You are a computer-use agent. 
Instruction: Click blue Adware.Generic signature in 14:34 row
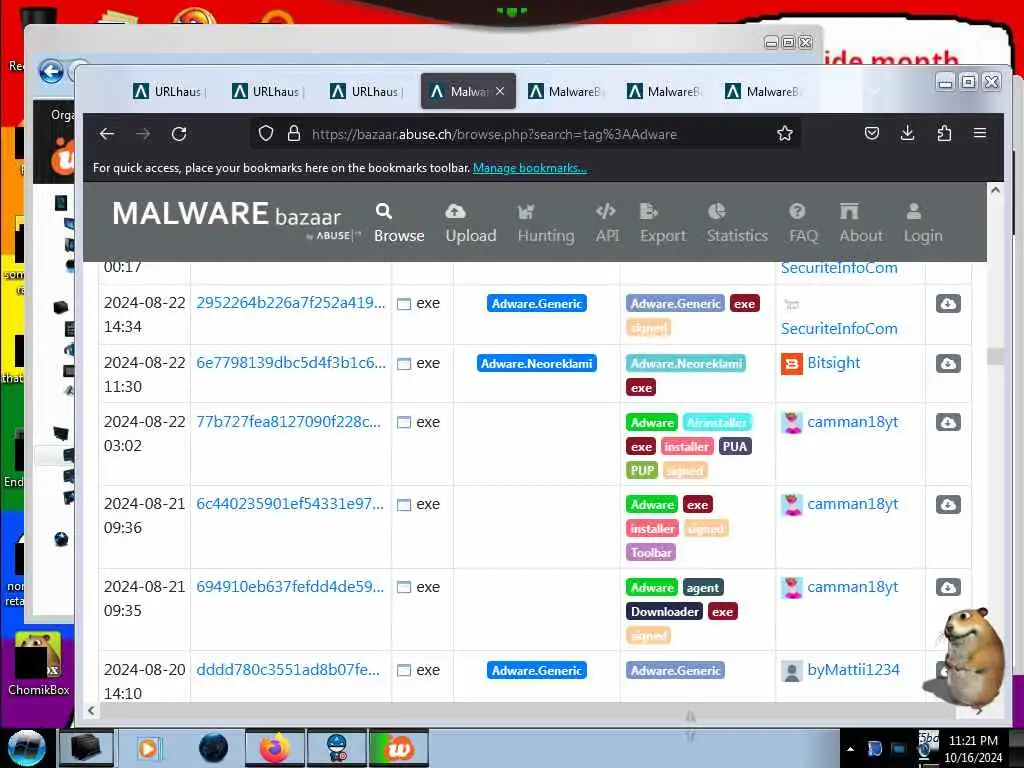click(537, 304)
